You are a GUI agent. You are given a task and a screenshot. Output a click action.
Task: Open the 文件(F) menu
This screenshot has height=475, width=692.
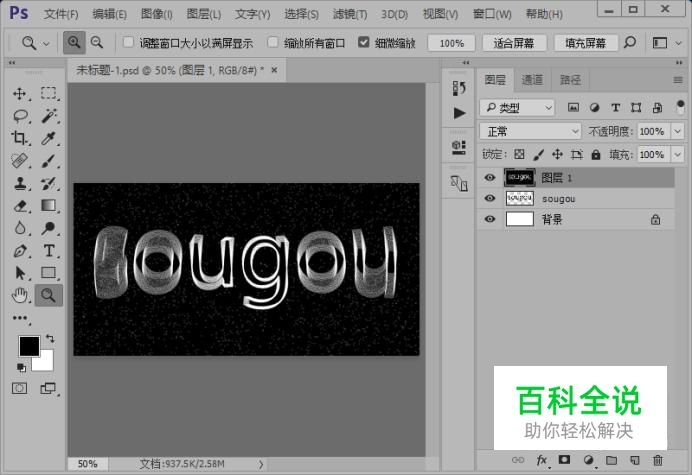(x=61, y=14)
